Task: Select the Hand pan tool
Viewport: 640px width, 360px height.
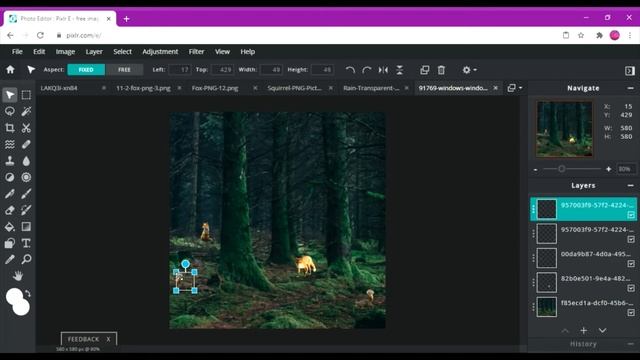Action: point(18,276)
